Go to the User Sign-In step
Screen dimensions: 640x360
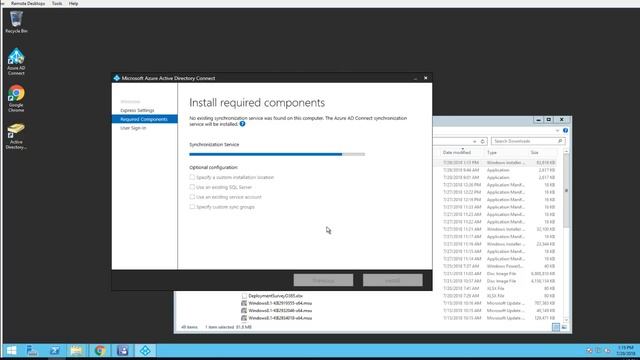(133, 128)
